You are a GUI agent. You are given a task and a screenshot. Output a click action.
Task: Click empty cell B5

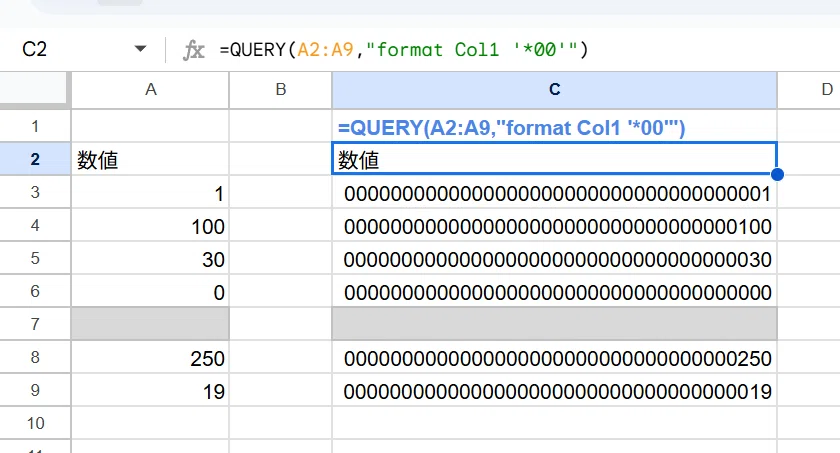281,258
